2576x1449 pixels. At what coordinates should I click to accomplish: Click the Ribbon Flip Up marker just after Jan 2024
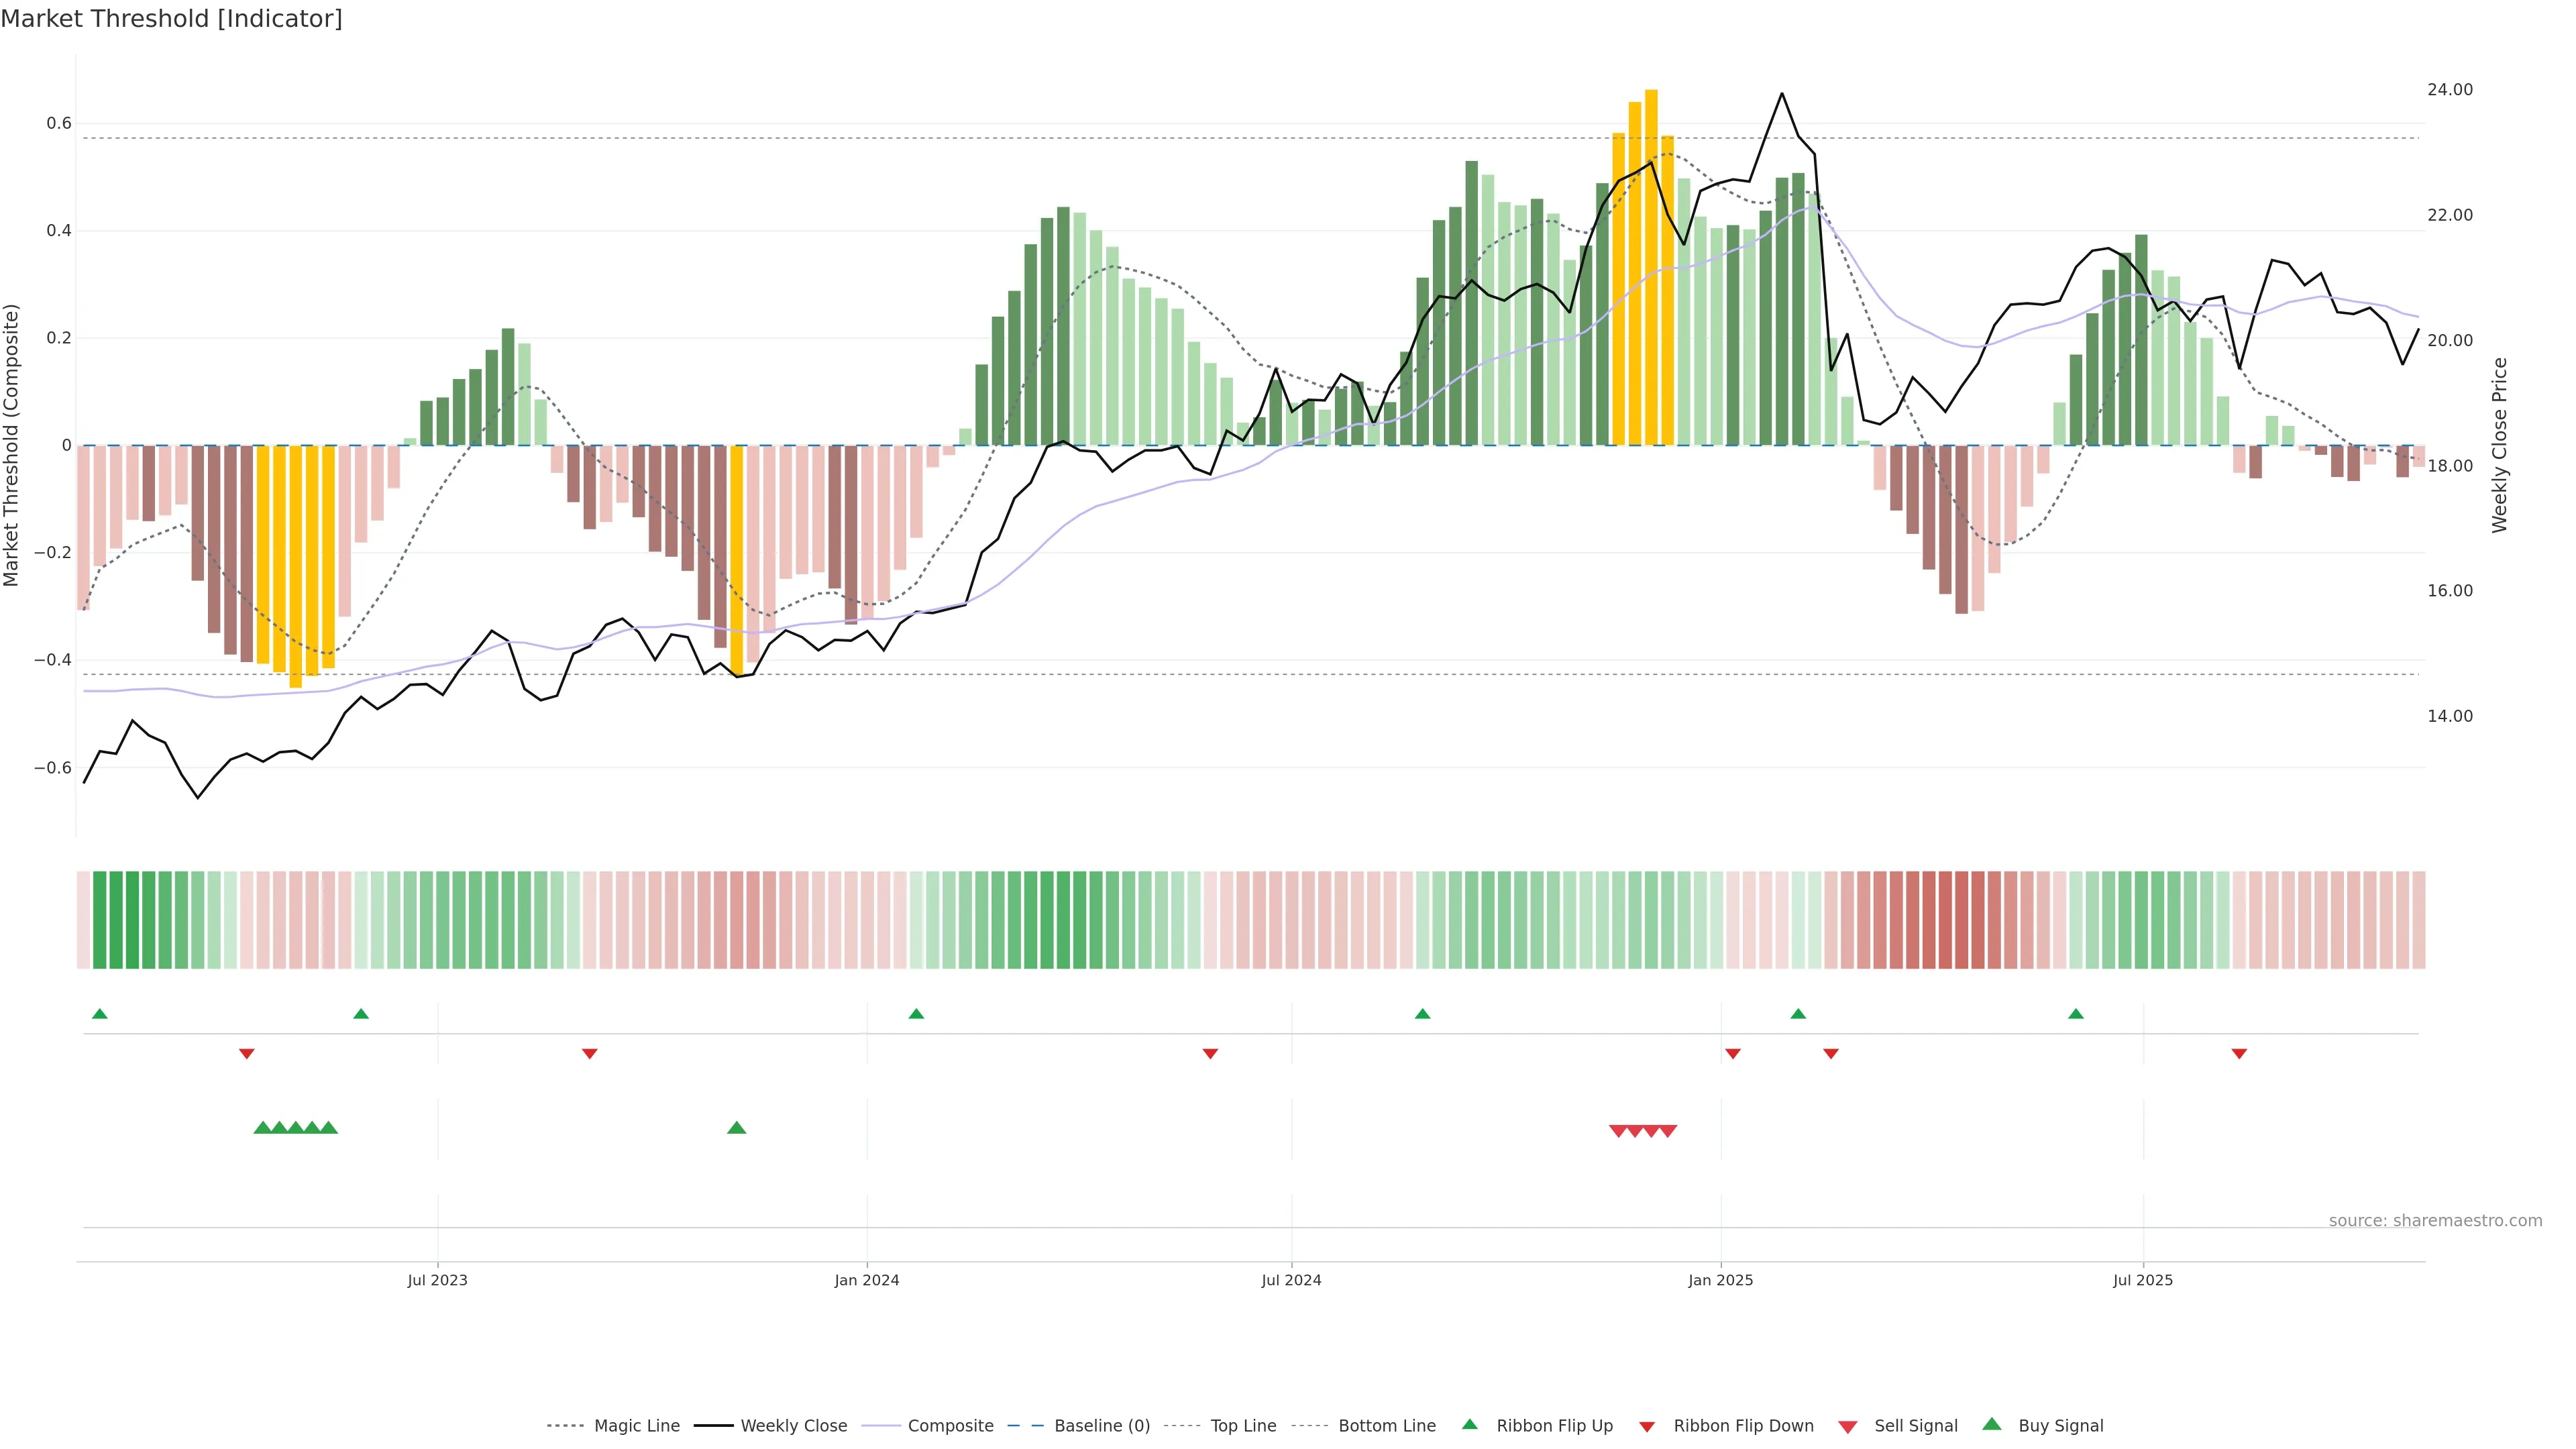tap(916, 1014)
